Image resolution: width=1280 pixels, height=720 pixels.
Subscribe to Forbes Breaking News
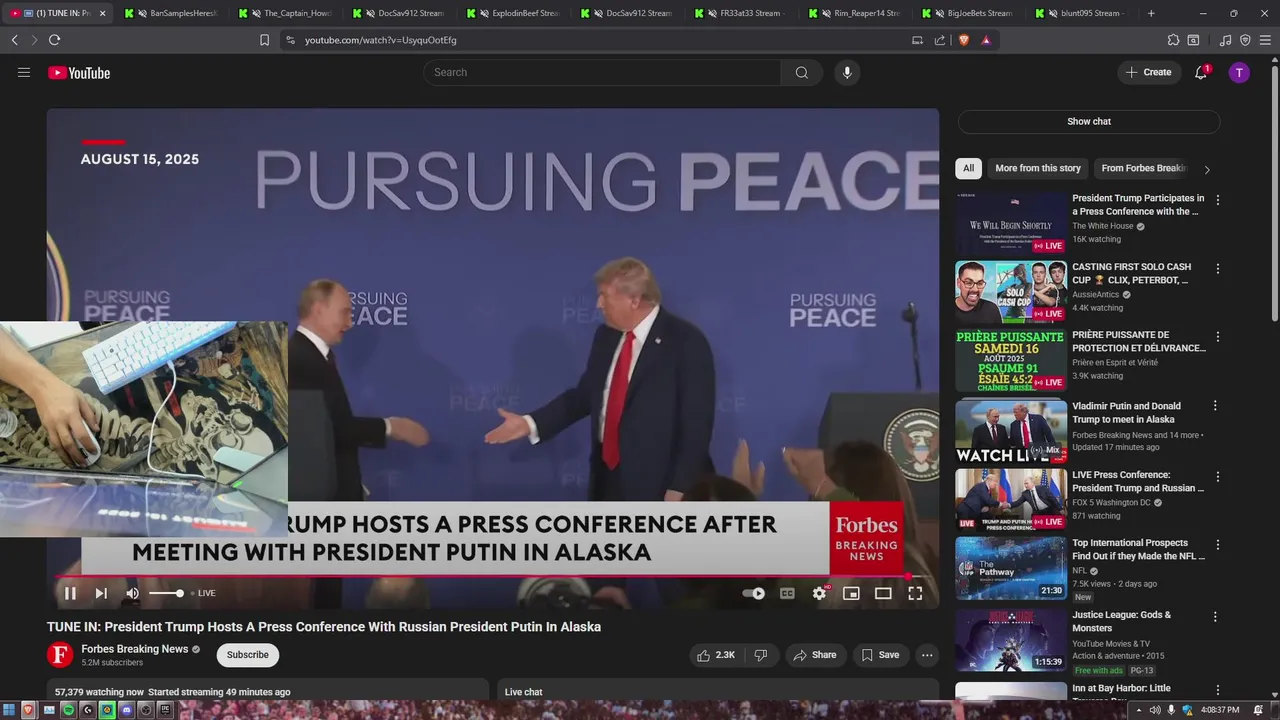click(247, 655)
